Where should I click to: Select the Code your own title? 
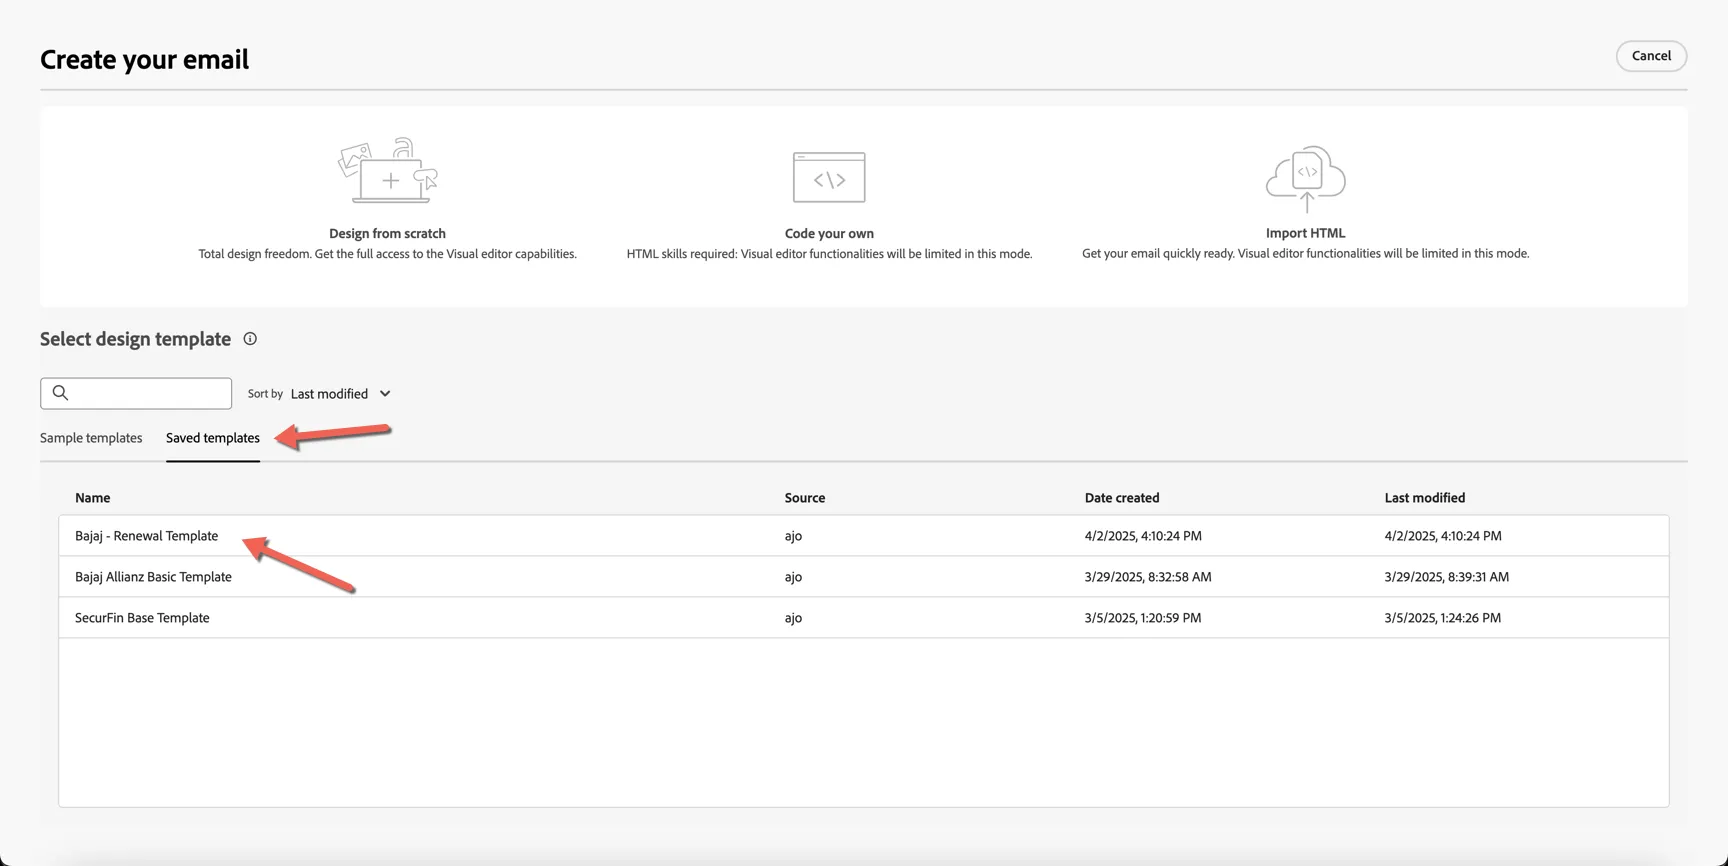pyautogui.click(x=829, y=233)
